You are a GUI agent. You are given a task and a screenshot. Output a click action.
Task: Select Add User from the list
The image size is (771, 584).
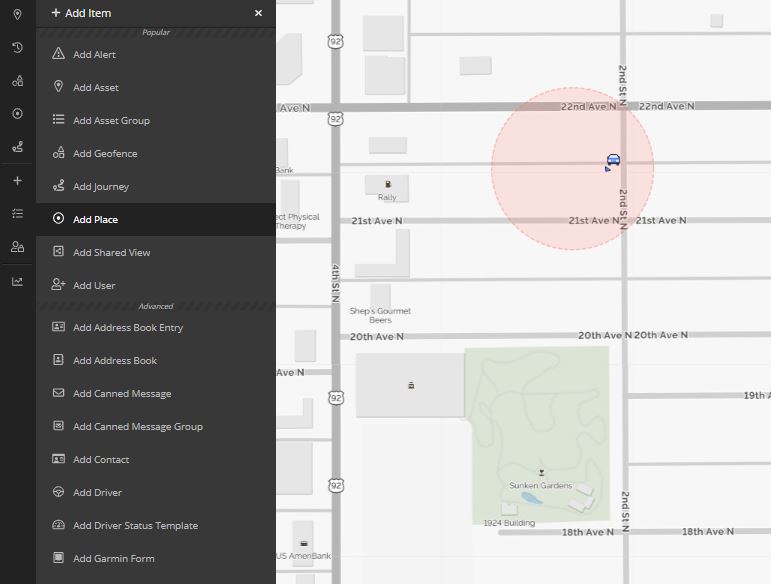pos(94,286)
